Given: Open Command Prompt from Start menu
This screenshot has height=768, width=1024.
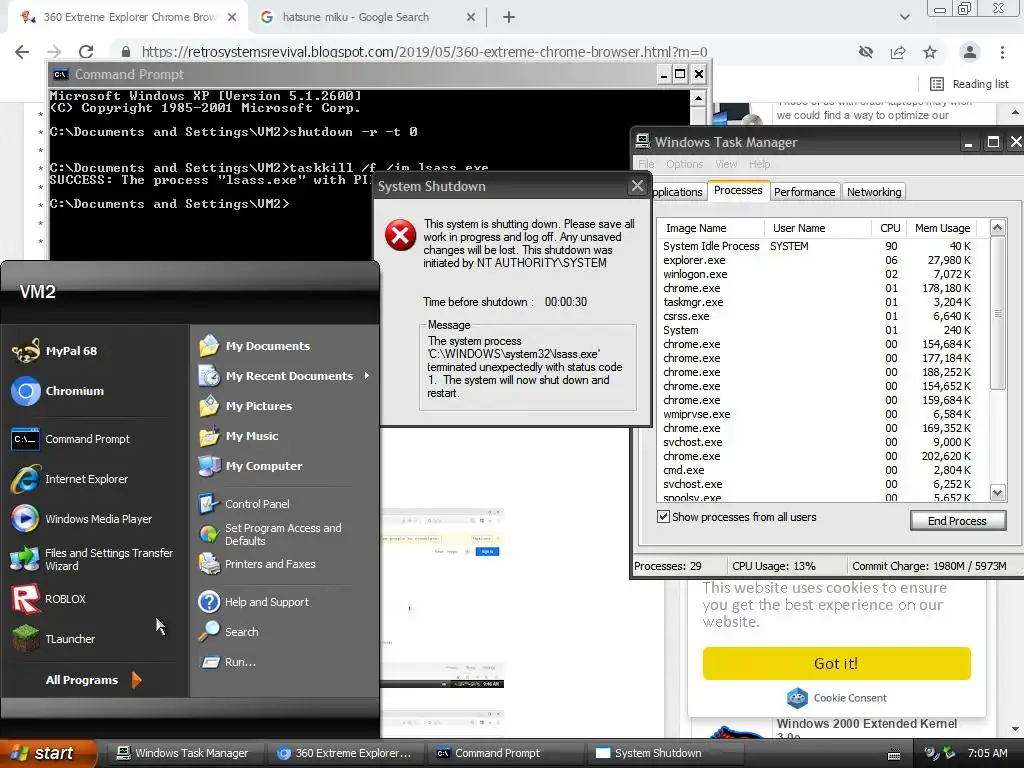Looking at the screenshot, I should click(71, 440).
